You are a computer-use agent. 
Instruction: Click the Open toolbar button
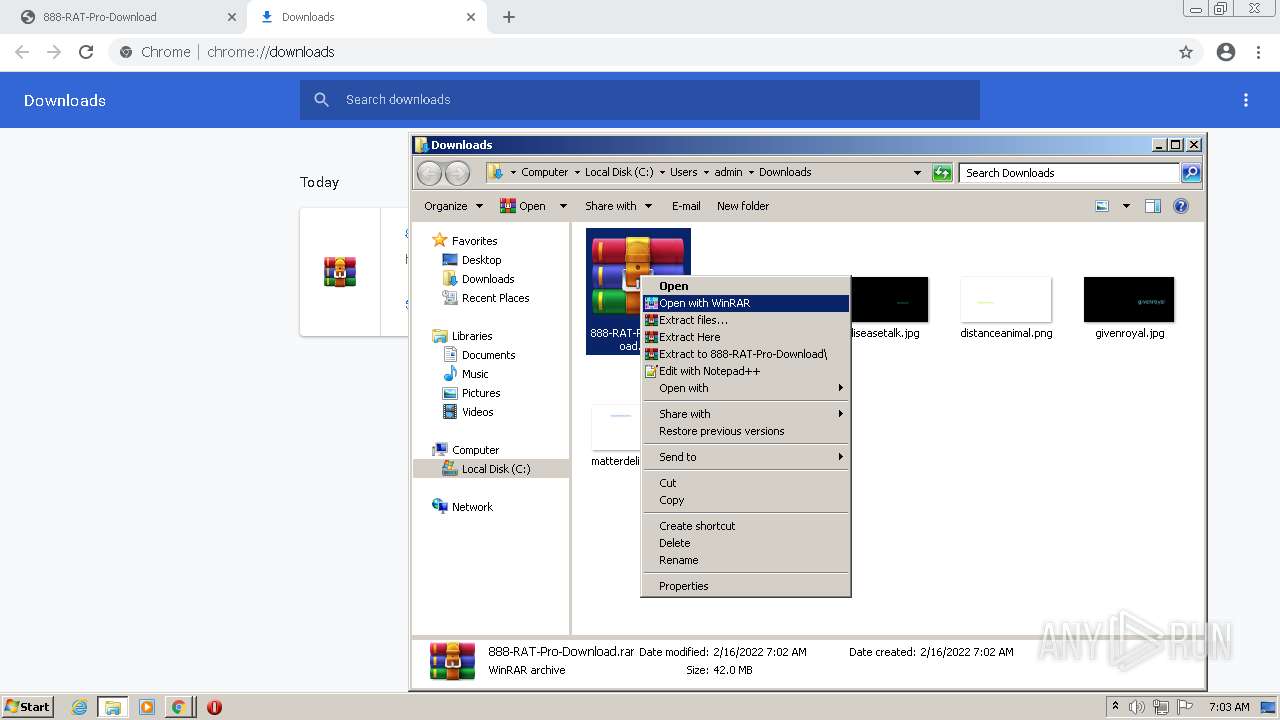(x=523, y=206)
